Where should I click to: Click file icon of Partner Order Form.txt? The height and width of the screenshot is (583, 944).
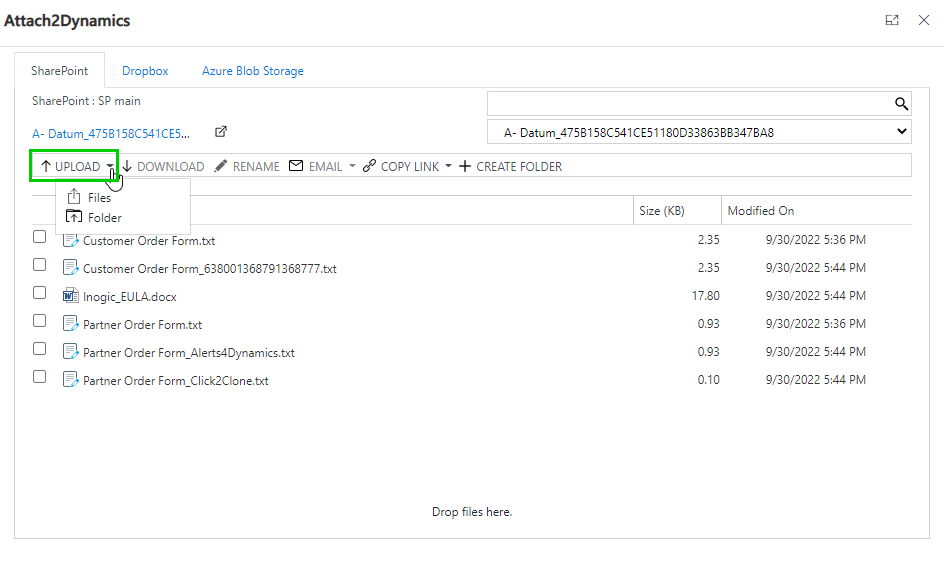click(x=70, y=323)
